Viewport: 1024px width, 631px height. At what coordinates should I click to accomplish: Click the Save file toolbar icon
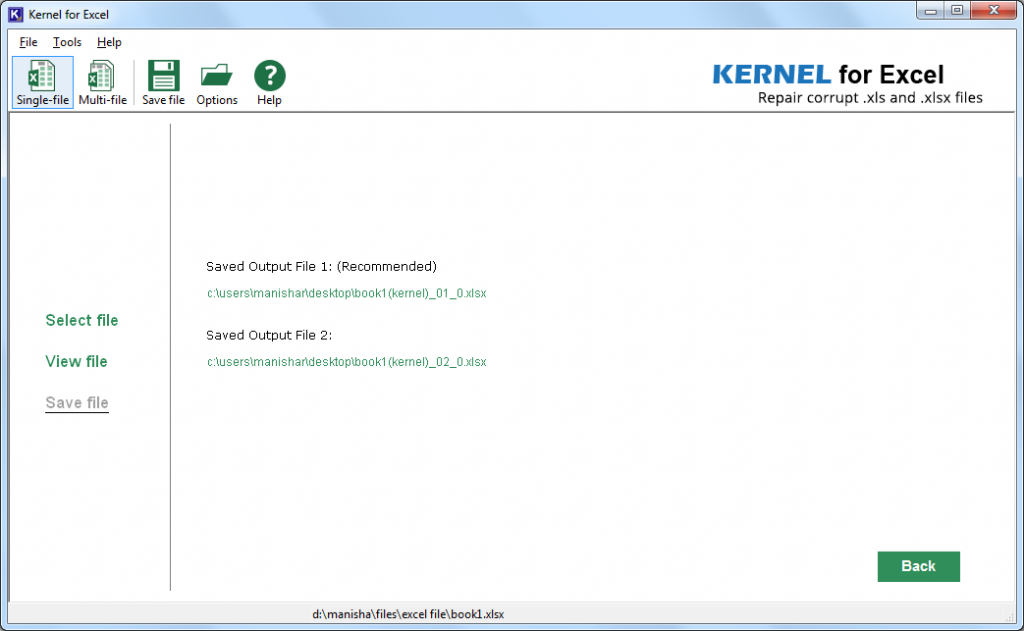pos(162,82)
